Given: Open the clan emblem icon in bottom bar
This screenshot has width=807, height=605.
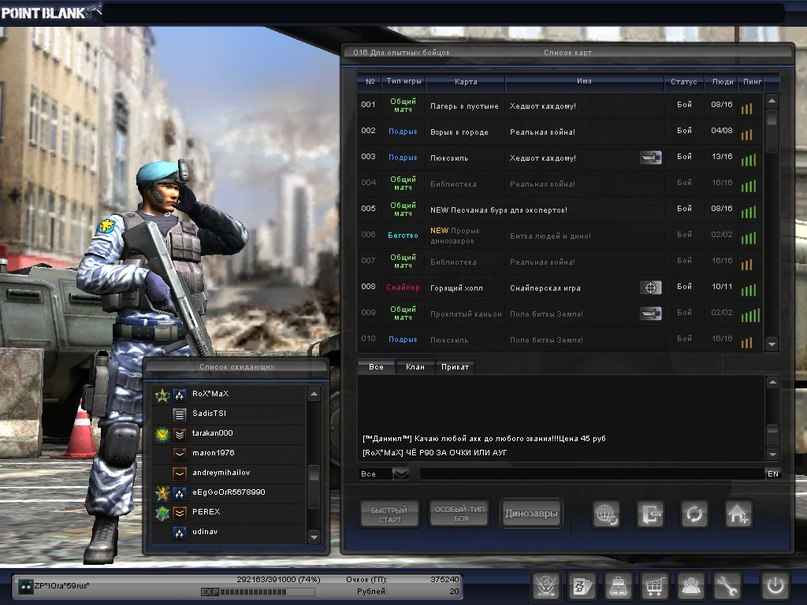Looking at the screenshot, I should [x=546, y=585].
